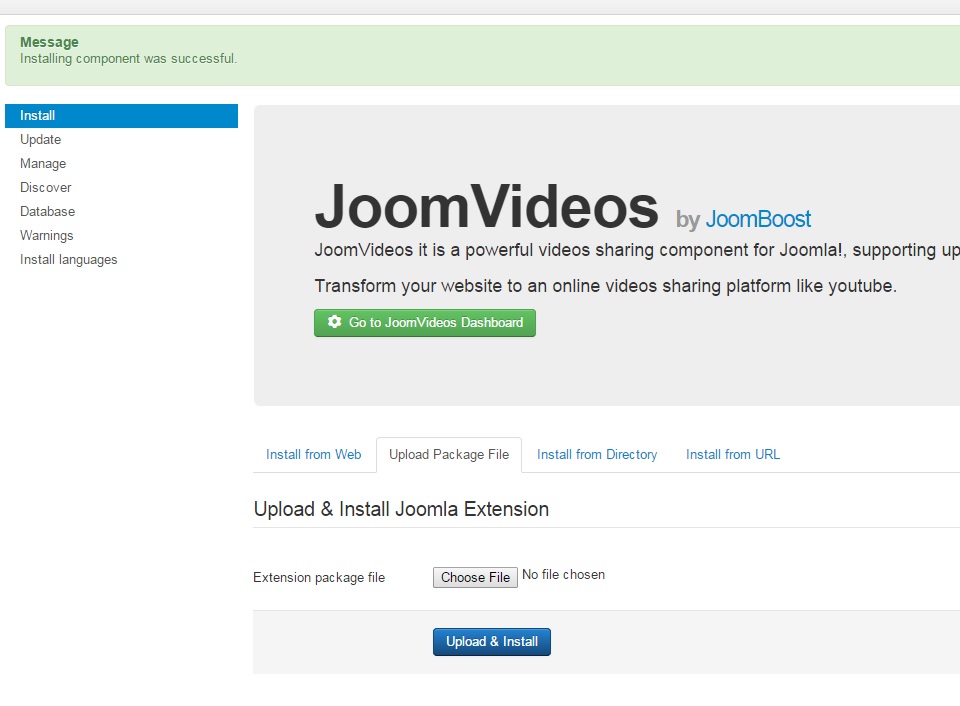The image size is (960, 706).
Task: Click Upload & Install button
Action: (492, 642)
